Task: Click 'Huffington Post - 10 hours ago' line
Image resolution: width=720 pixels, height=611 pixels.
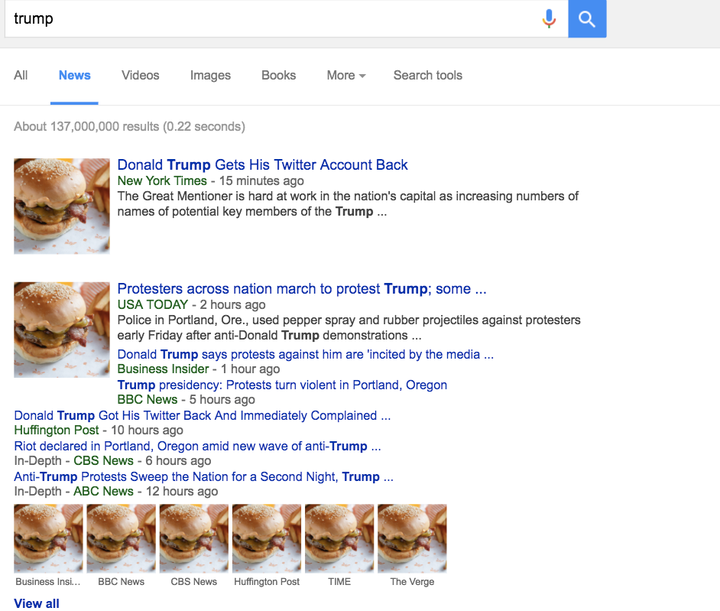Action: pyautogui.click(x=99, y=430)
